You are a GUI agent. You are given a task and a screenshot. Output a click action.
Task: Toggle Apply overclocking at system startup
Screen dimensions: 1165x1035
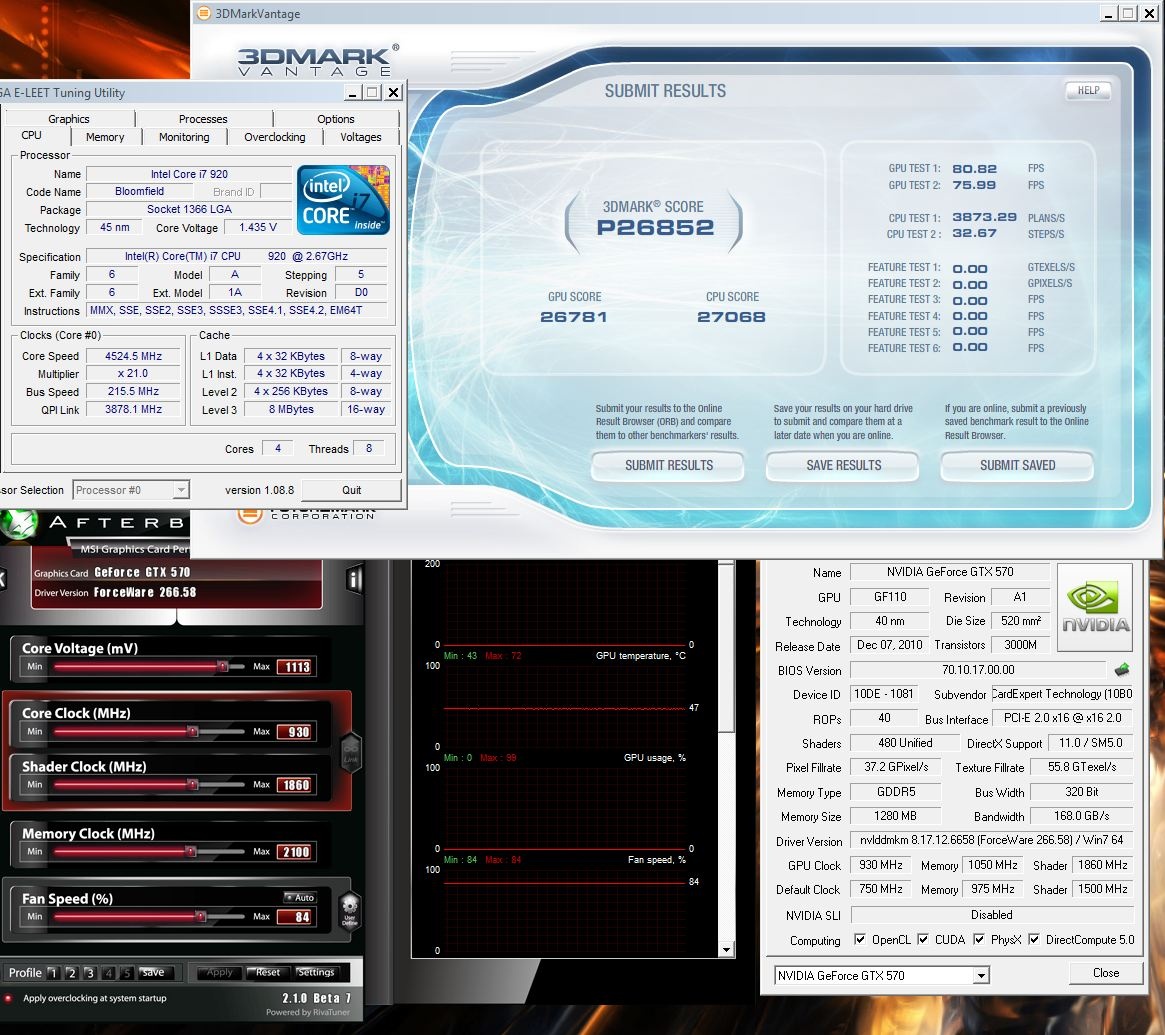tap(9, 998)
